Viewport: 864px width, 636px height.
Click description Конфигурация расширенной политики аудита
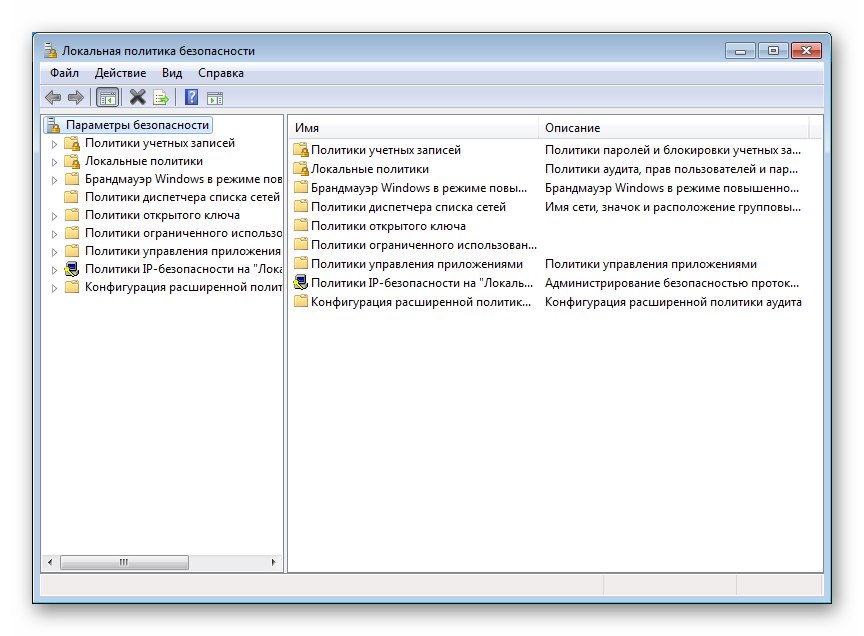pyautogui.click(x=673, y=302)
